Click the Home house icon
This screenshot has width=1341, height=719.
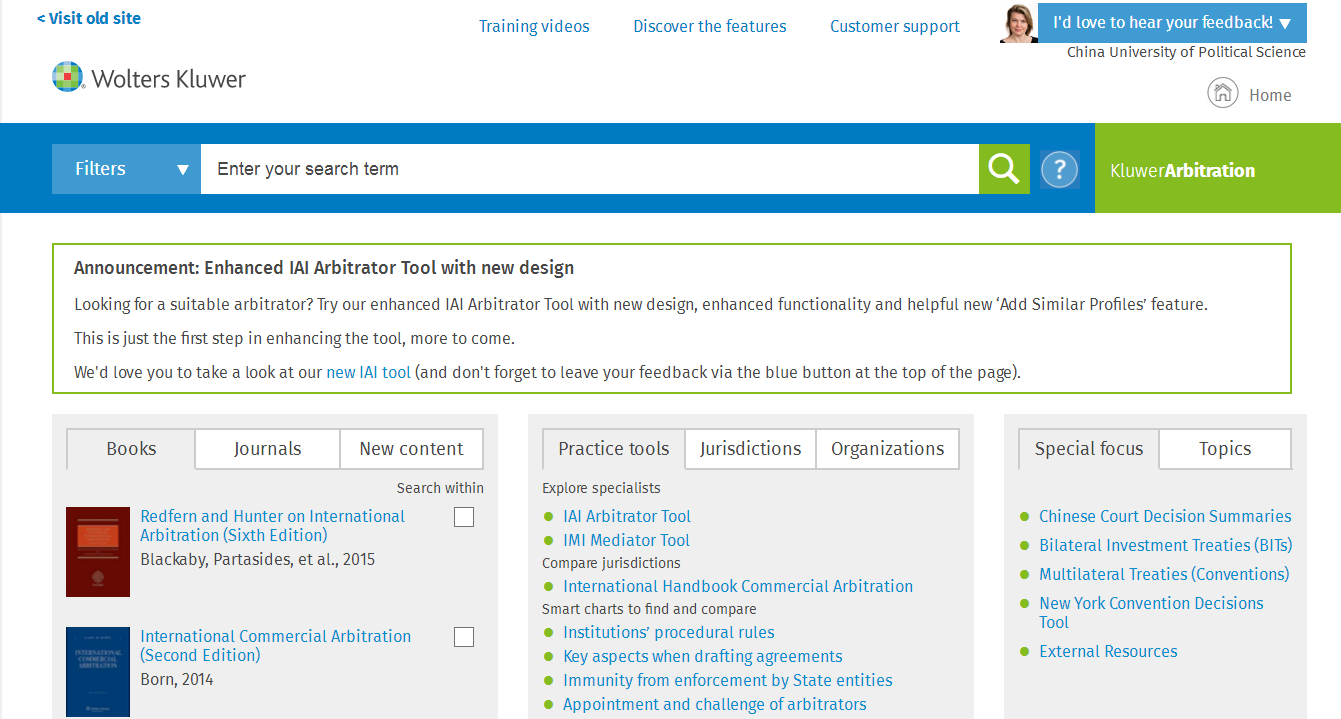coord(1222,94)
